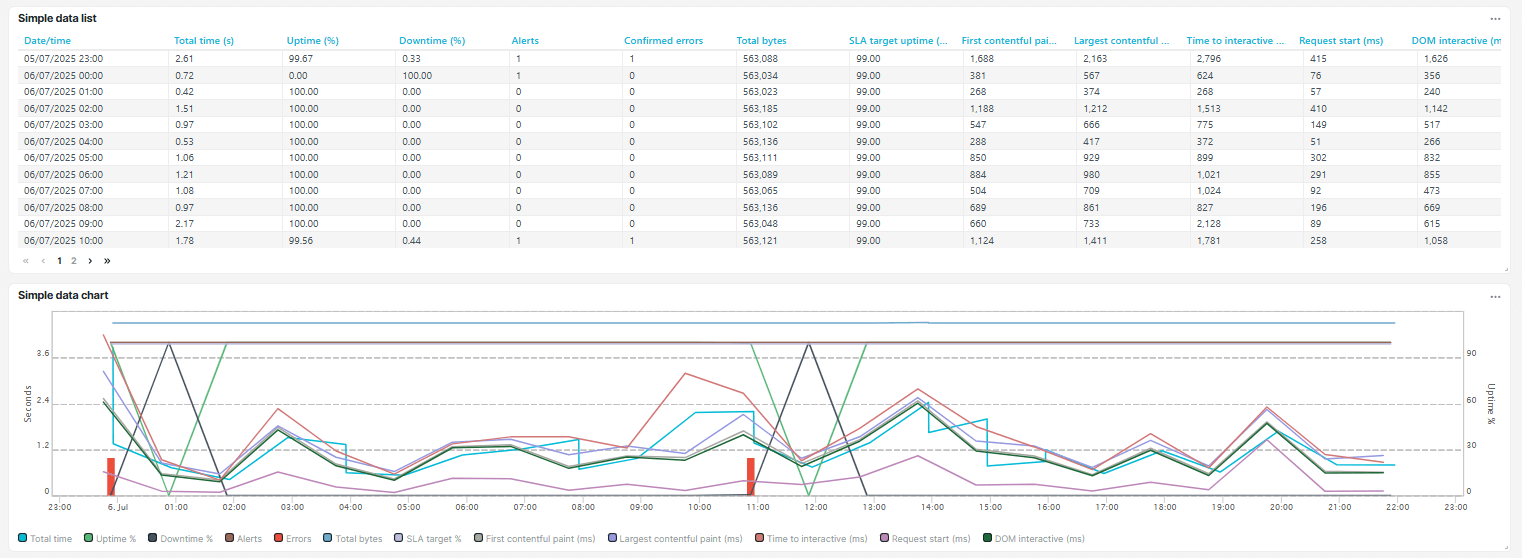Click the previous page arrow
Image resolution: width=1522 pixels, height=558 pixels.
[x=43, y=261]
